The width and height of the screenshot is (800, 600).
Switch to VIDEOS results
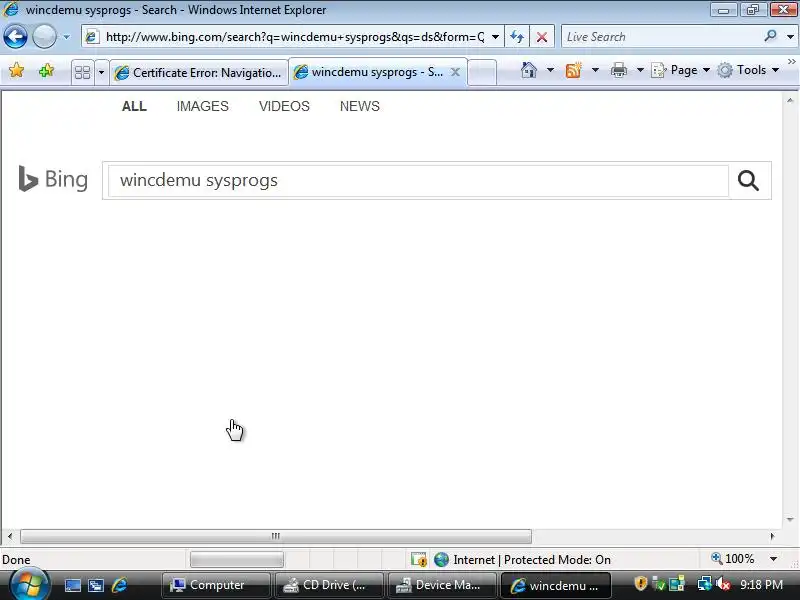[x=284, y=106]
